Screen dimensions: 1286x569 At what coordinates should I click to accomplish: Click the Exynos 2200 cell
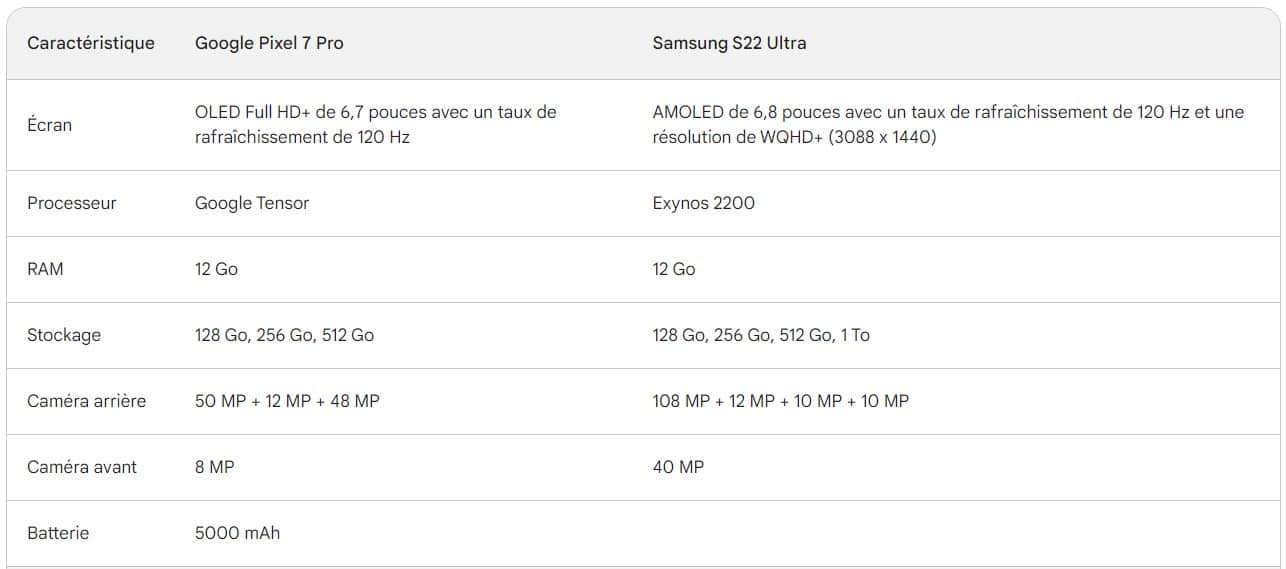703,203
